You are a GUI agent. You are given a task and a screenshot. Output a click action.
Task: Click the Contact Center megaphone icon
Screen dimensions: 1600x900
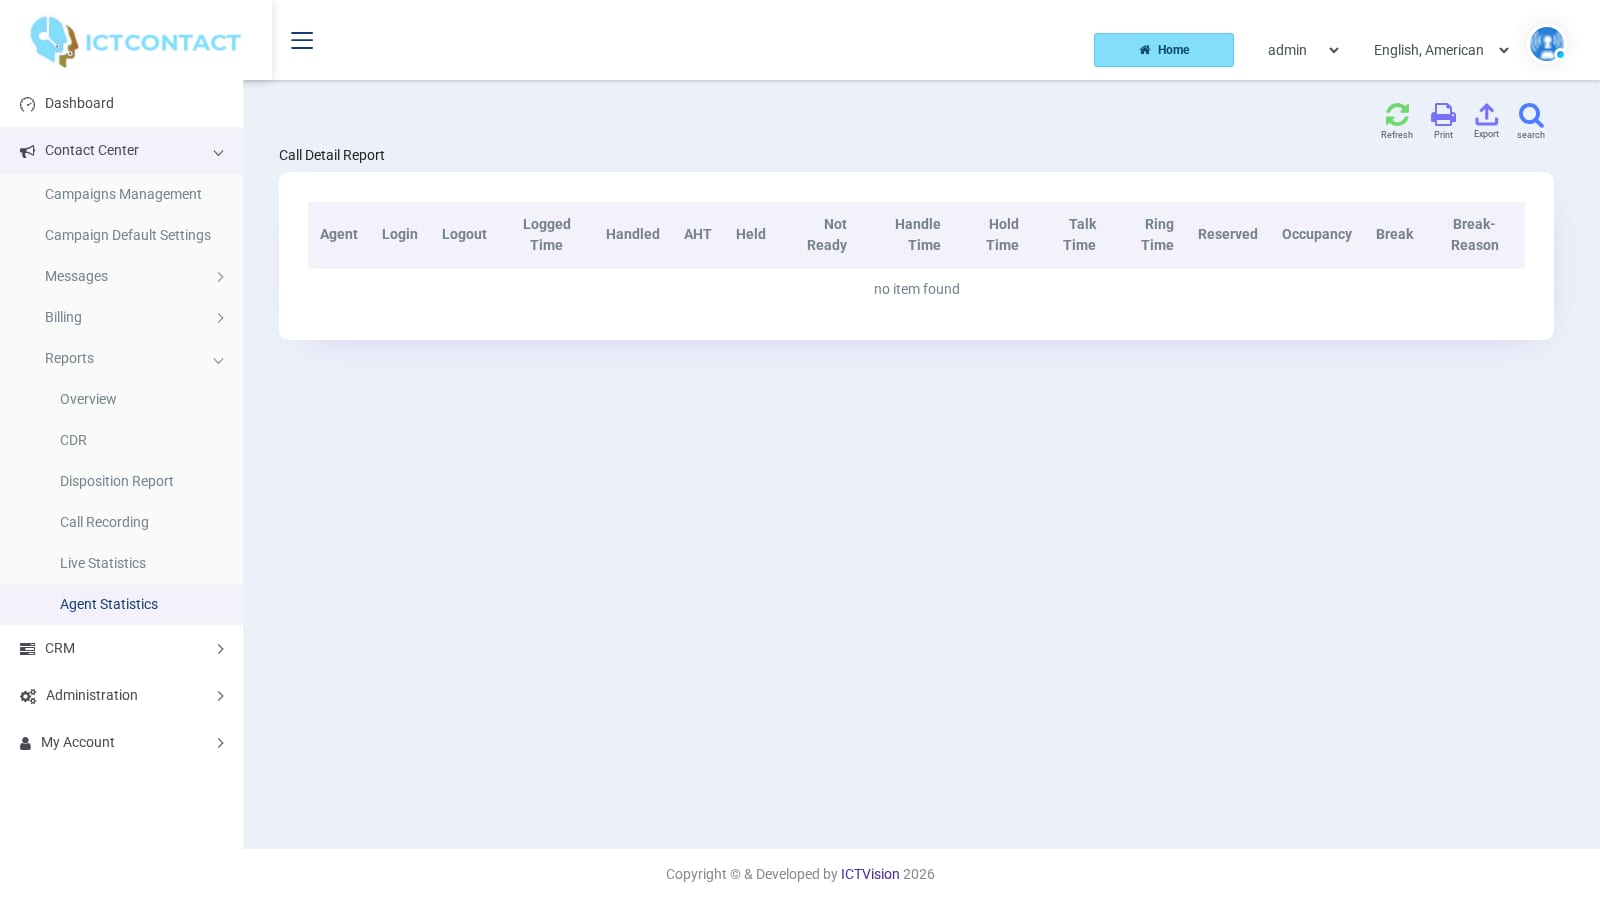(27, 151)
